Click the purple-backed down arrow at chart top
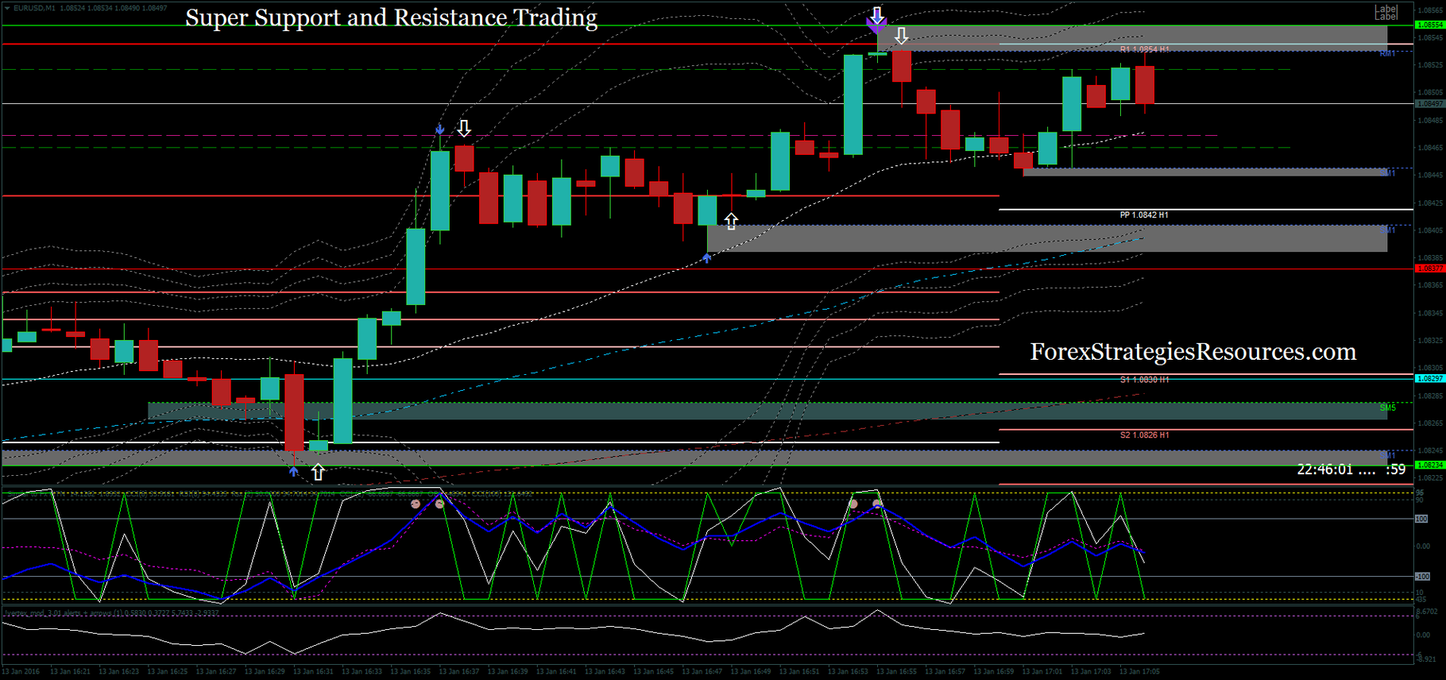The height and width of the screenshot is (680, 1446). point(877,18)
